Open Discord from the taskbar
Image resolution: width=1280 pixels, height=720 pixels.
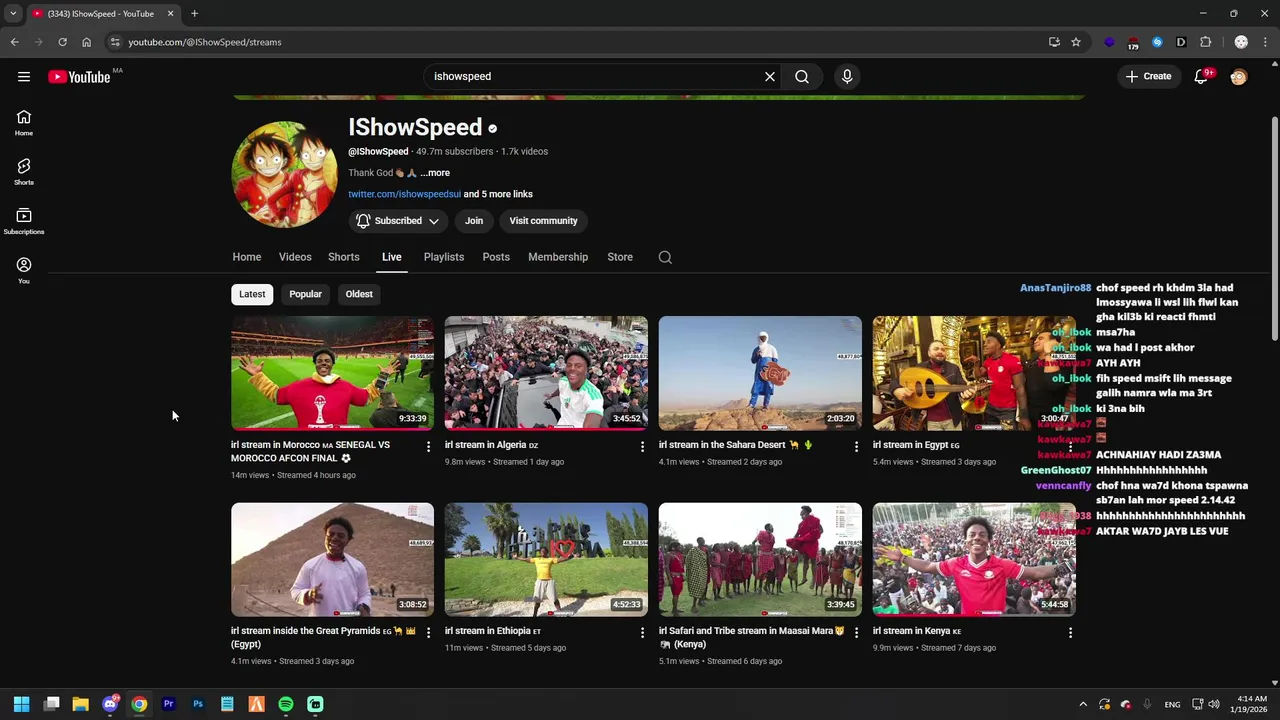(x=110, y=704)
